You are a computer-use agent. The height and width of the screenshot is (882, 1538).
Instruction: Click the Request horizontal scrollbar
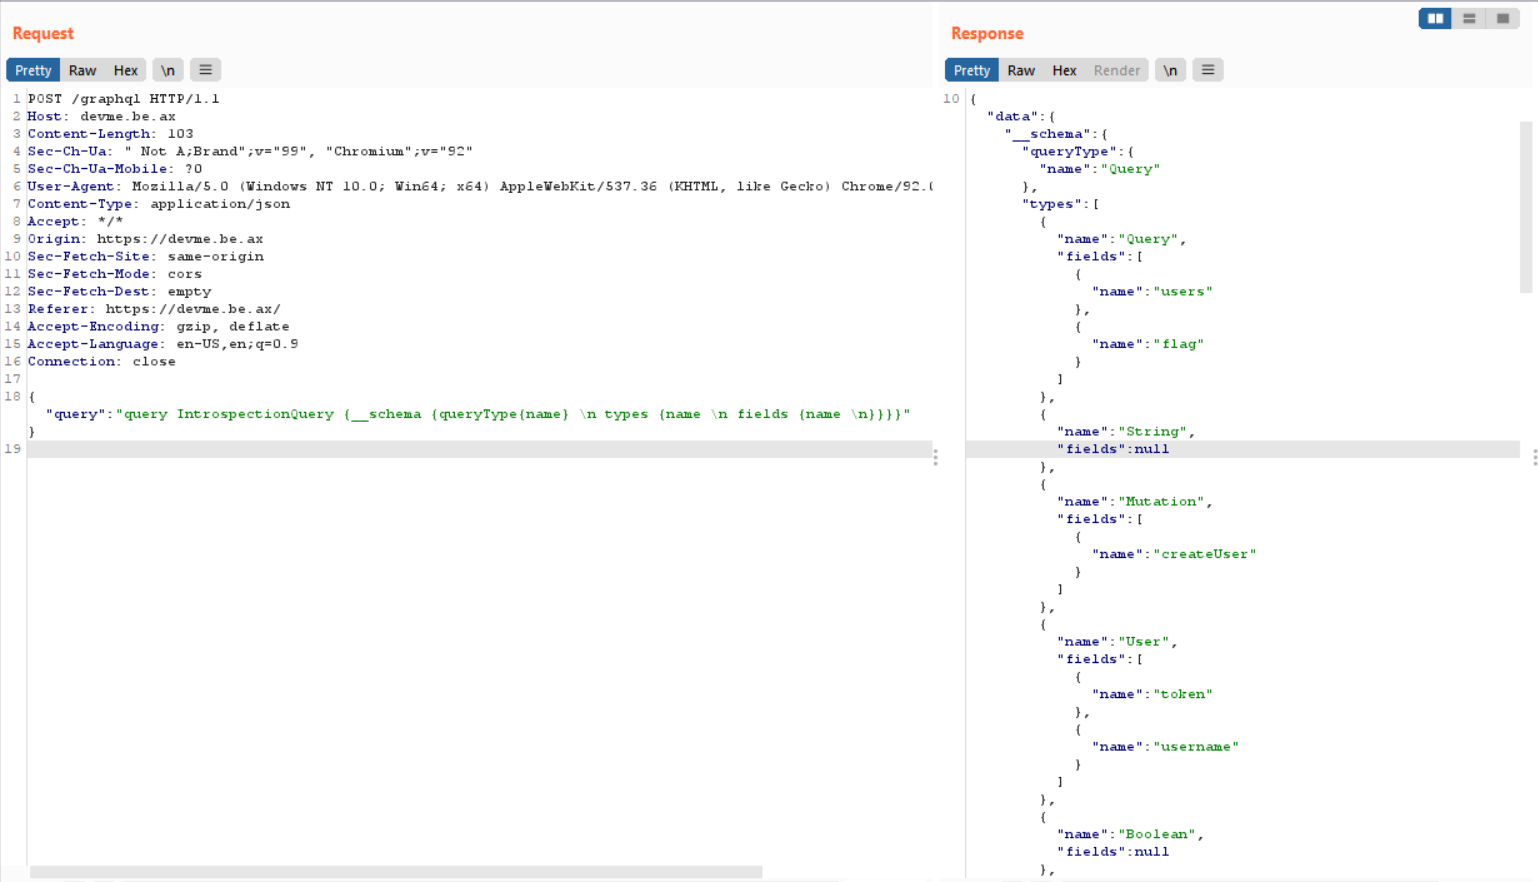tap(395, 872)
